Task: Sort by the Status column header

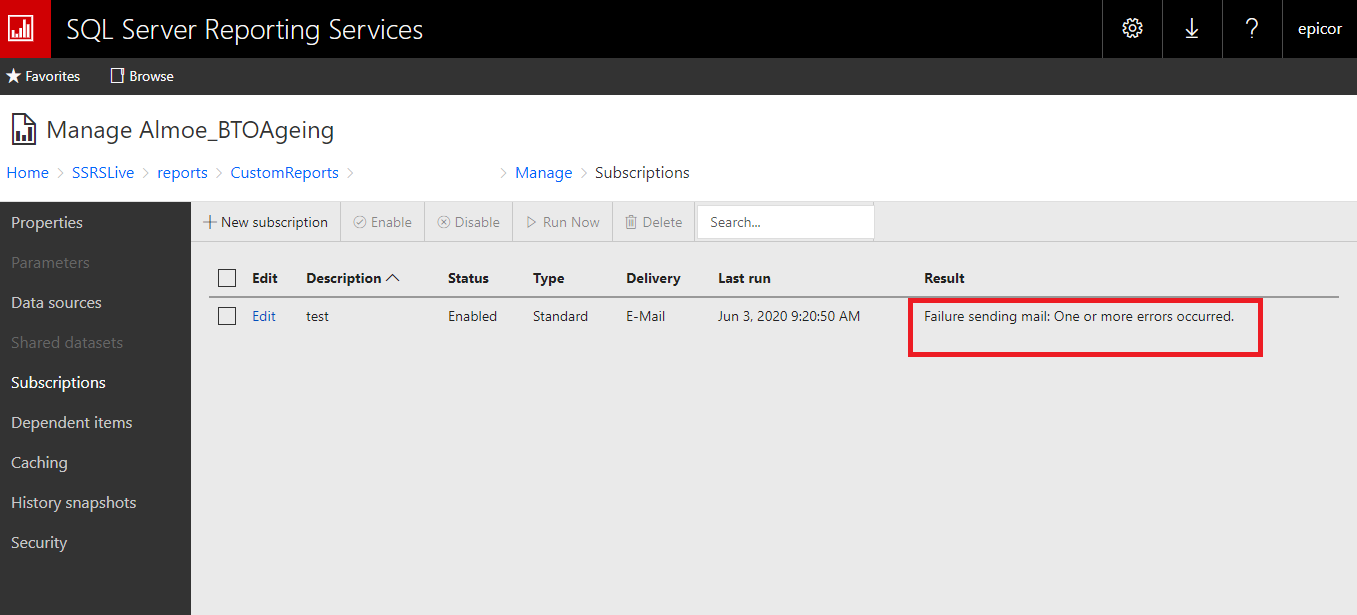Action: 468,278
